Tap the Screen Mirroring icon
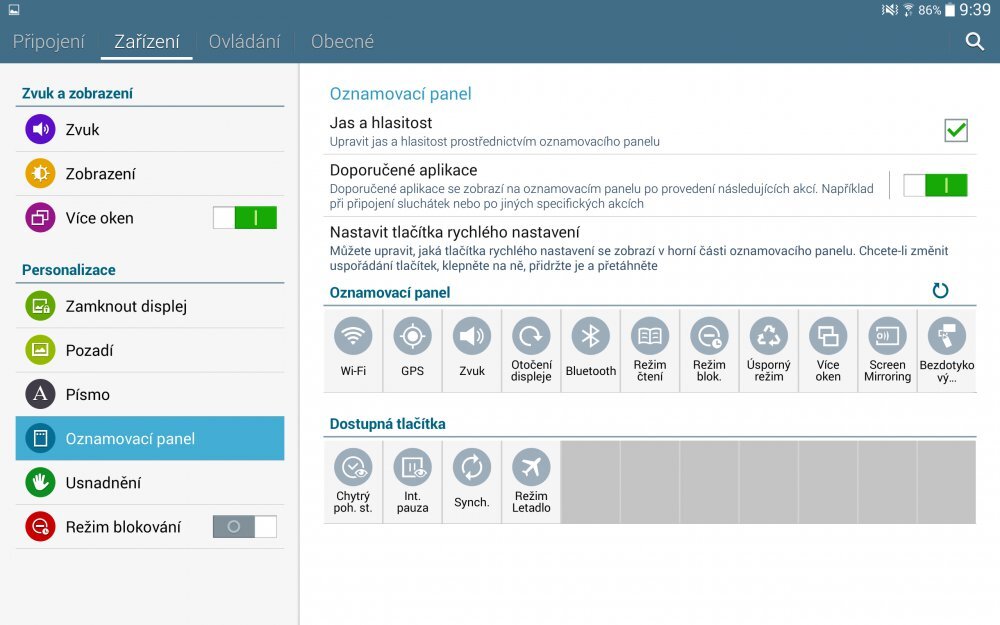 pyautogui.click(x=887, y=336)
